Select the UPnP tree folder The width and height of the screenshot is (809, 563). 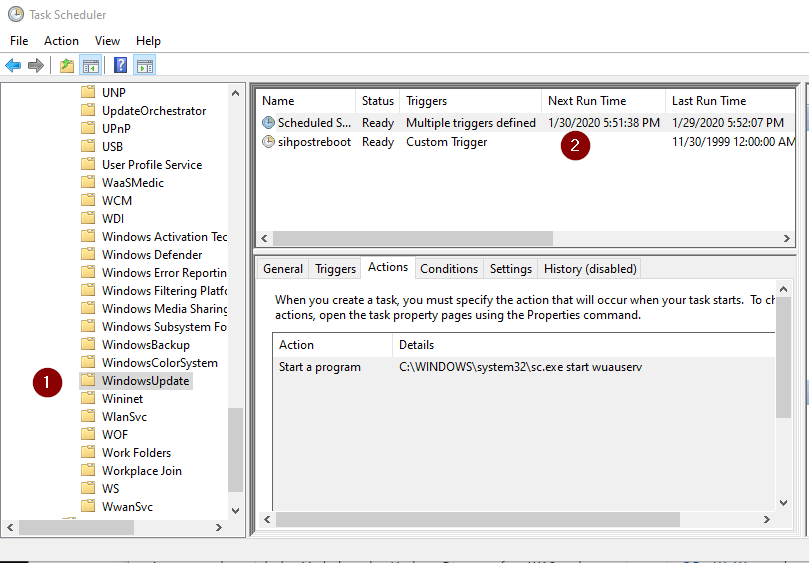point(116,128)
